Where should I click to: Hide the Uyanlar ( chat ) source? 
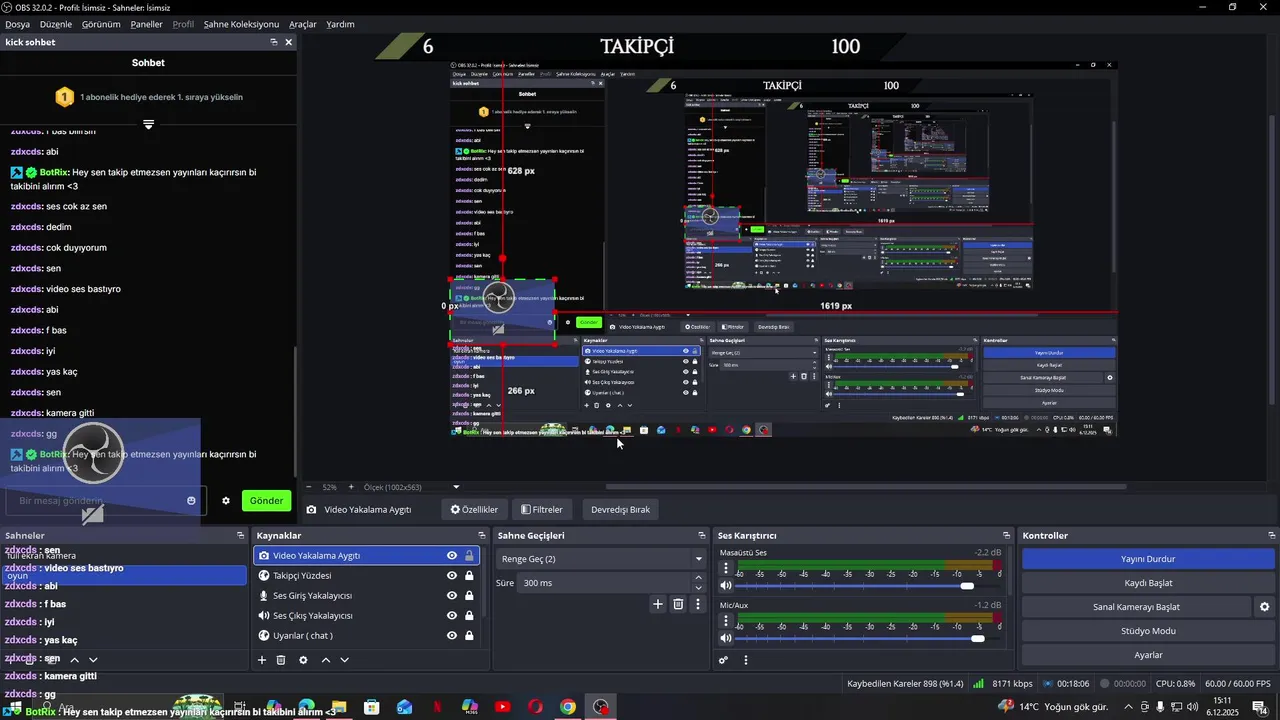(x=452, y=636)
